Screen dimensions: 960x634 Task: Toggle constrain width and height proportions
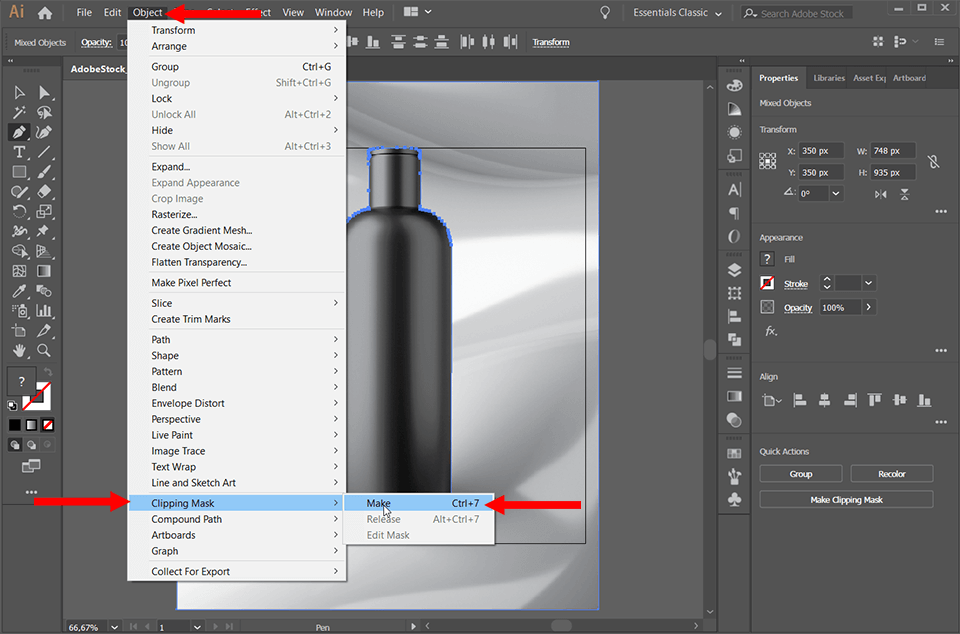point(933,162)
